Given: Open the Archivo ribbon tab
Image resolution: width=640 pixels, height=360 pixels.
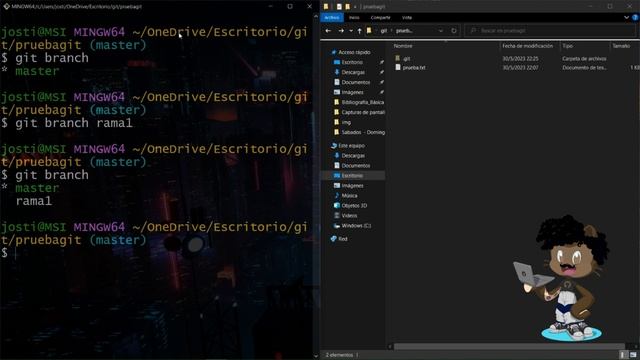Looking at the screenshot, I should pos(332,18).
